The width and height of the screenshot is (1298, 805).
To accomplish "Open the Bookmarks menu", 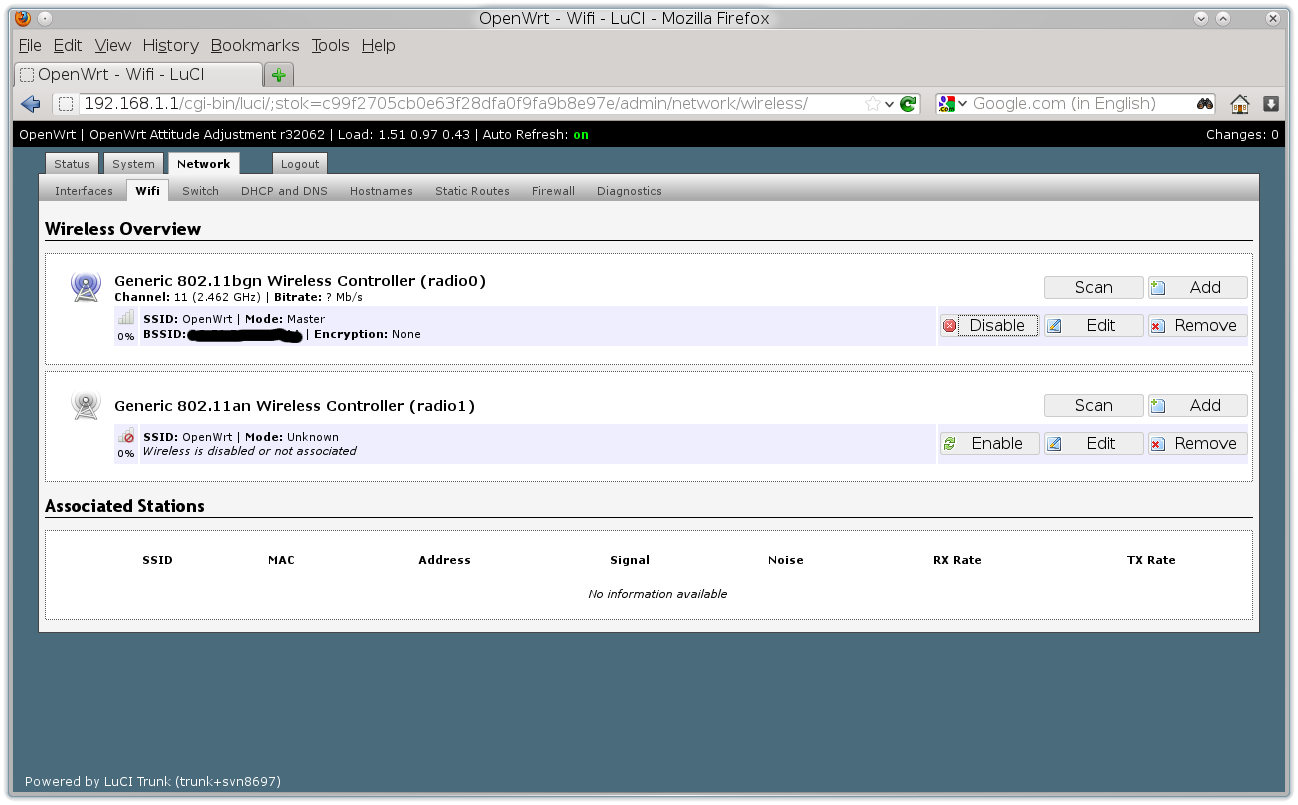I will [255, 45].
